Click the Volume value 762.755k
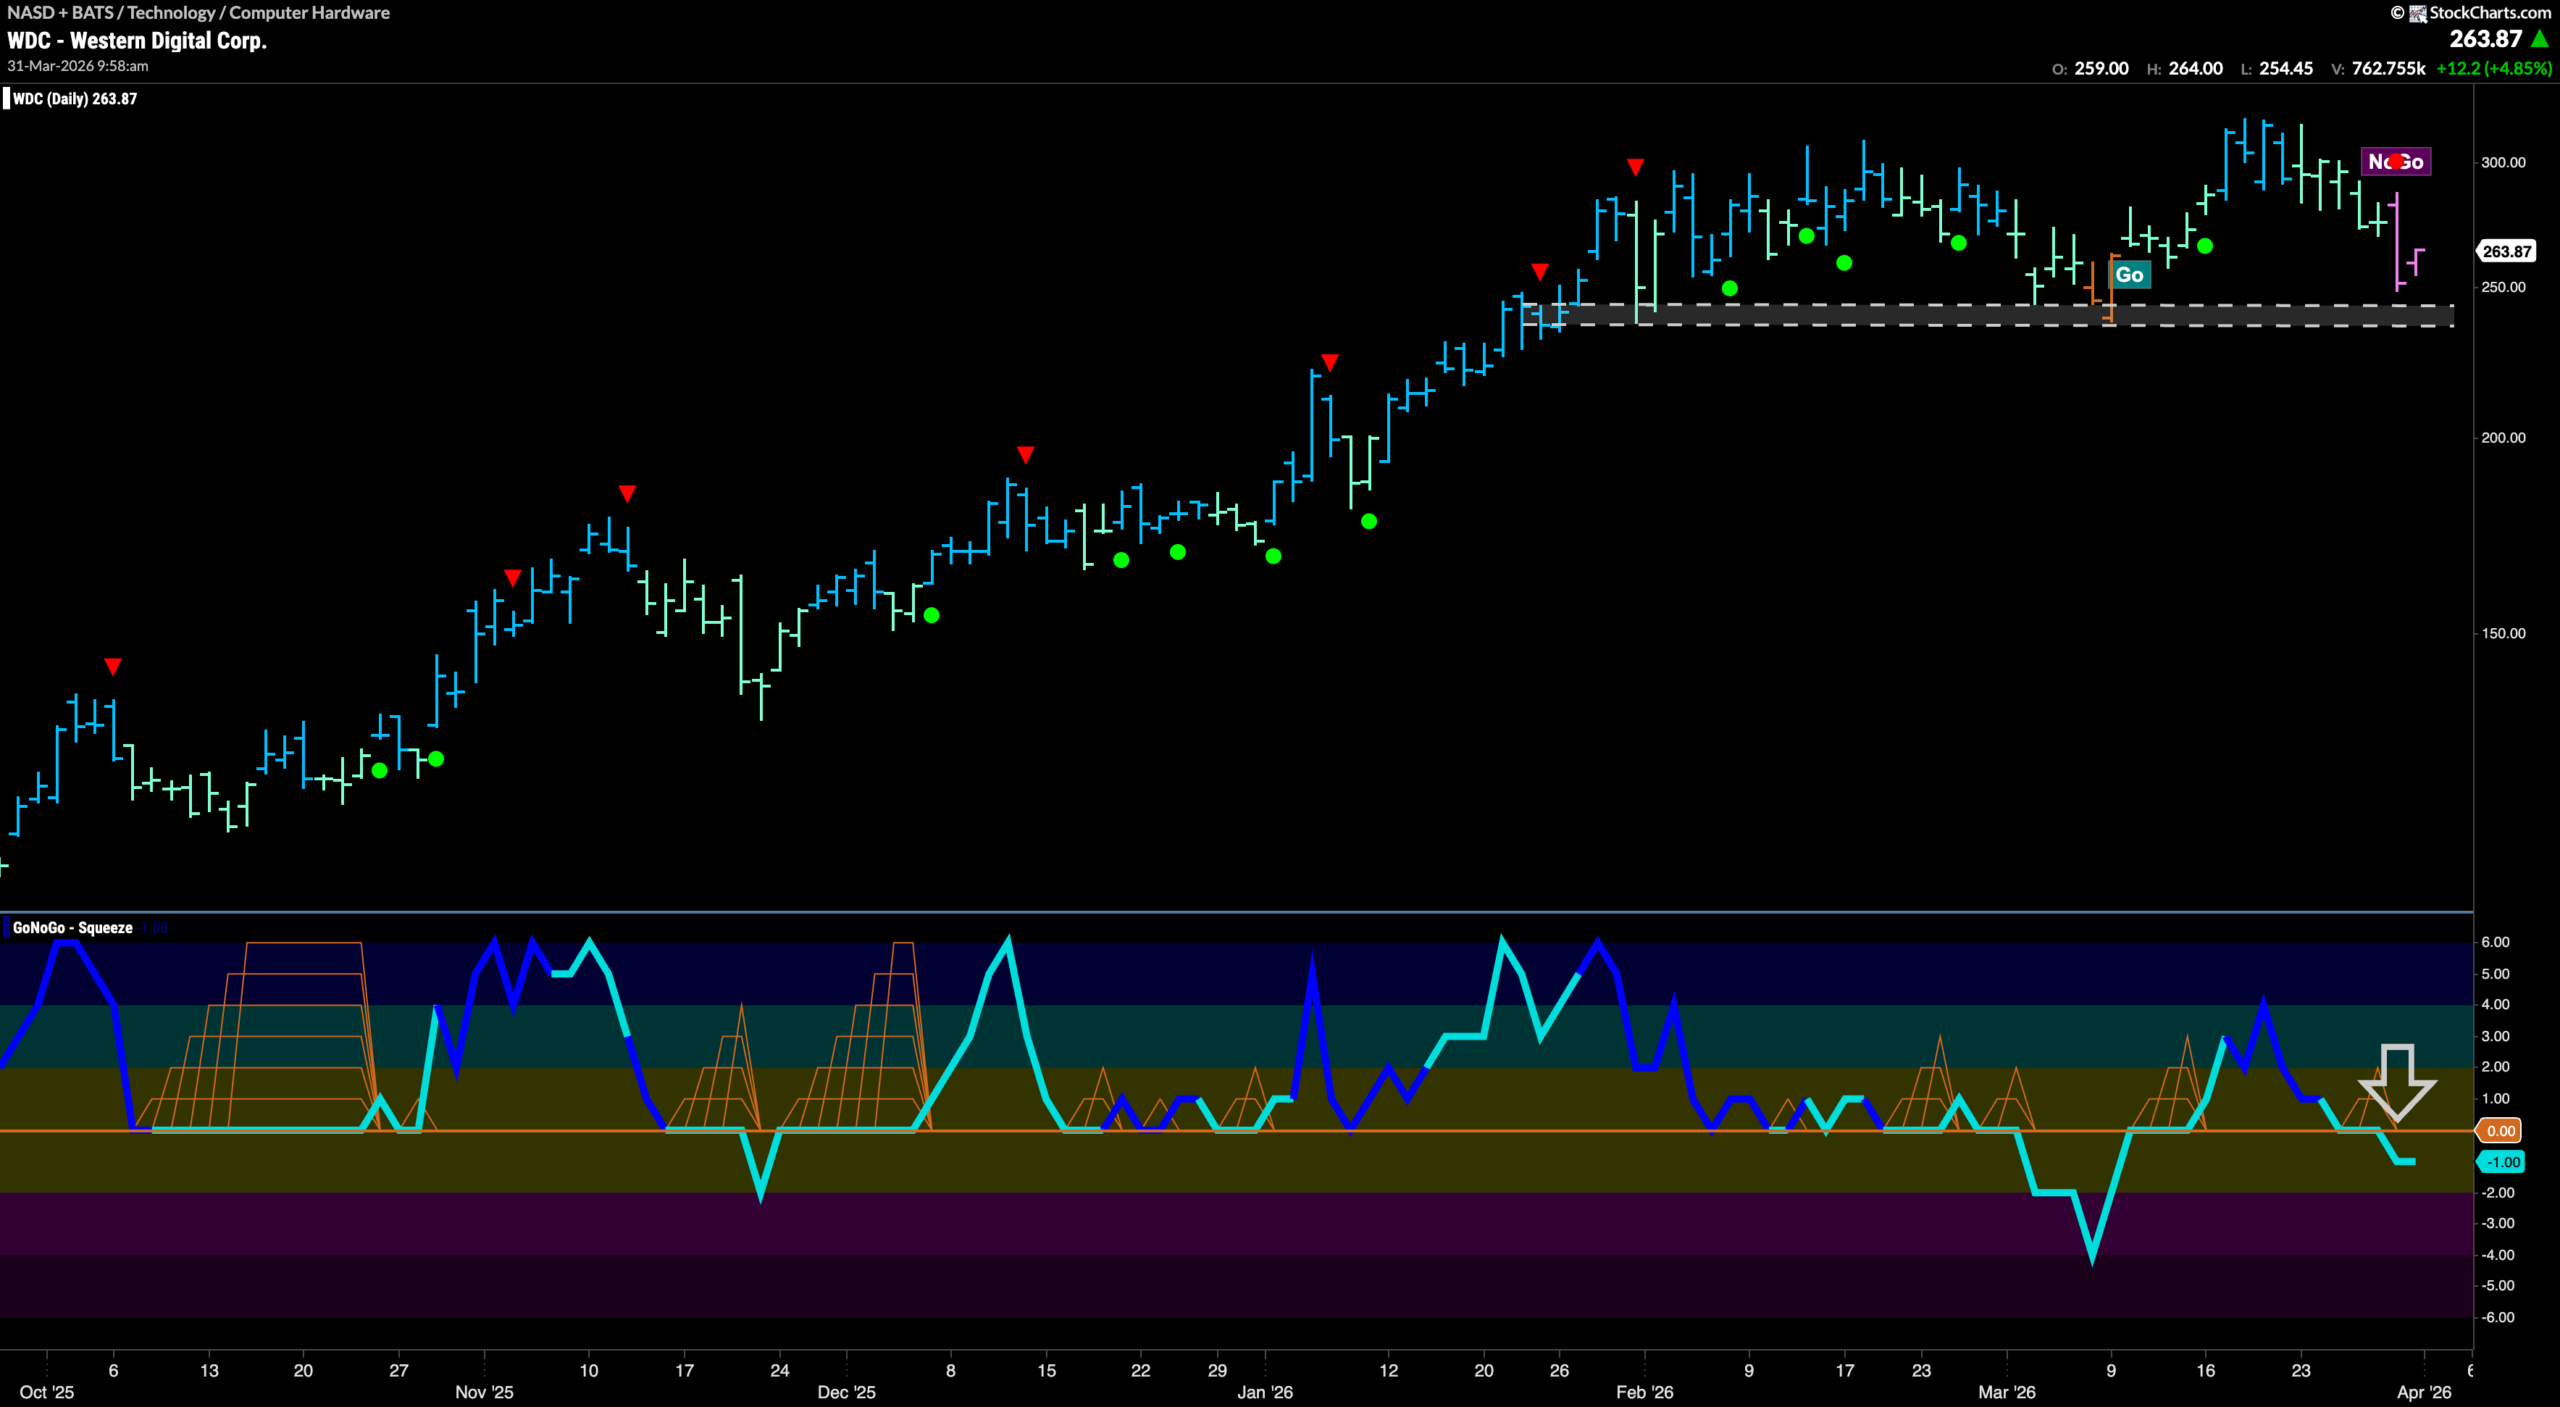The image size is (2560, 1407). tap(2388, 68)
